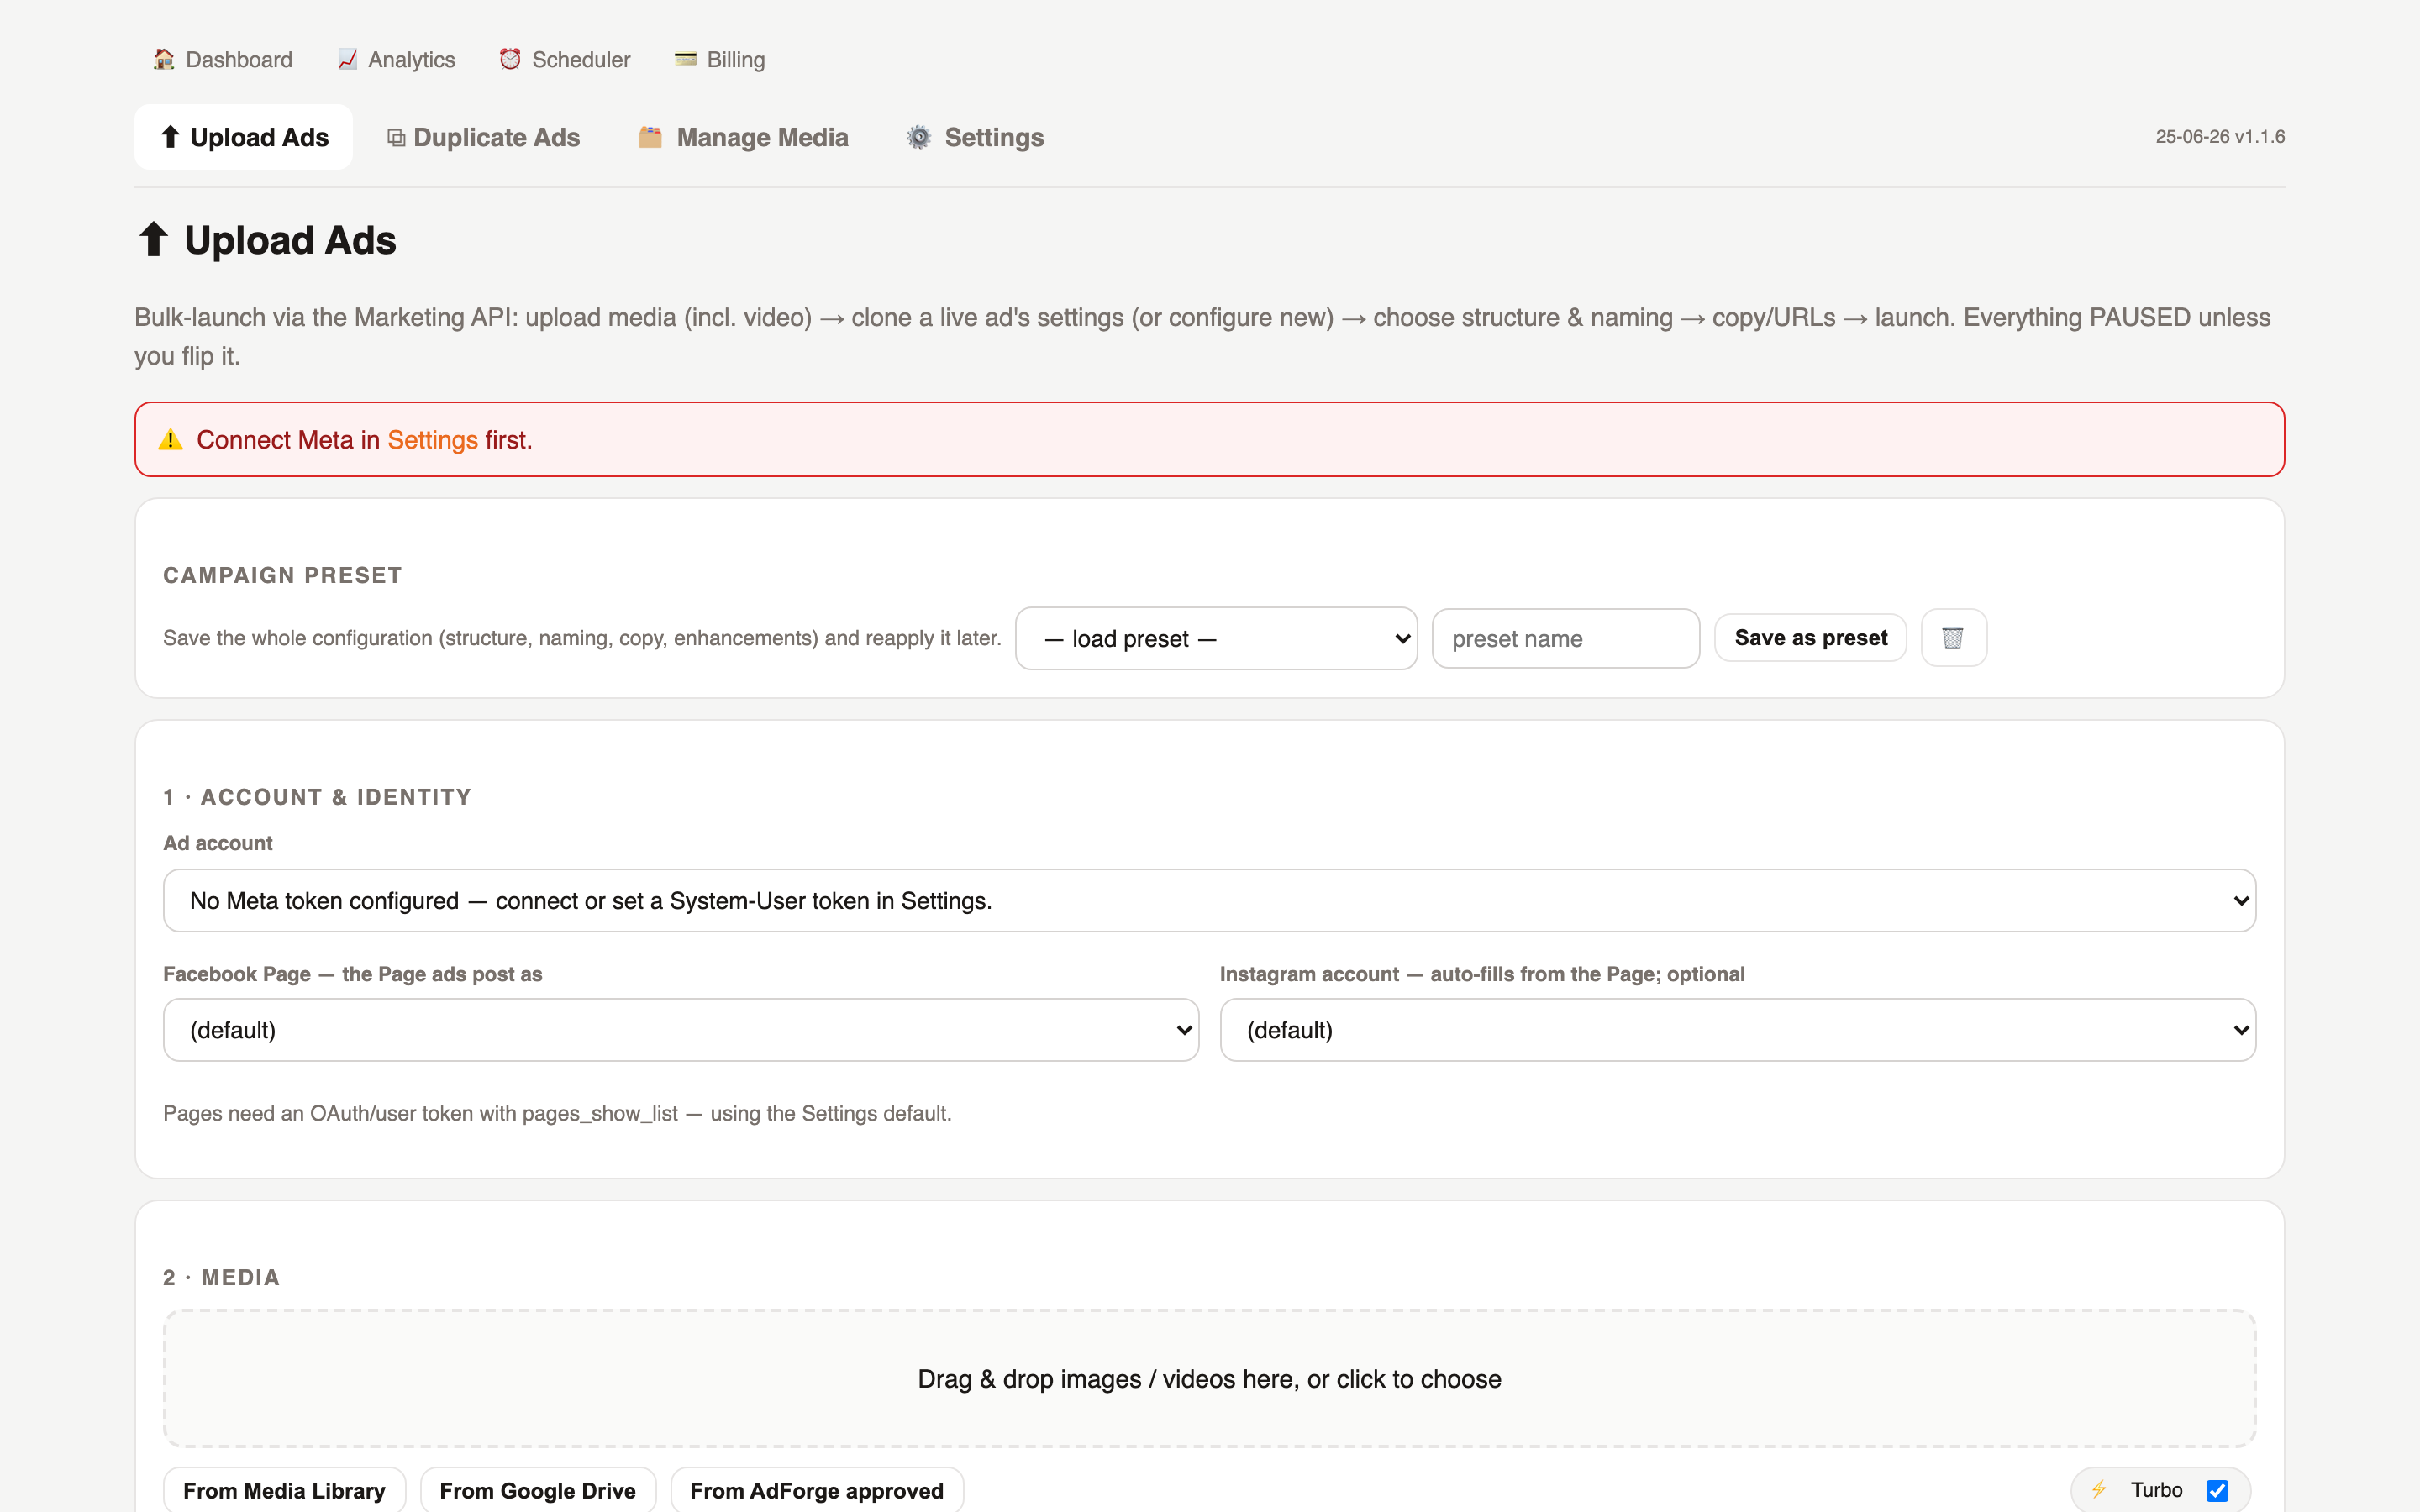2420x1512 pixels.
Task: Click the Billing credit card icon
Action: [x=685, y=59]
